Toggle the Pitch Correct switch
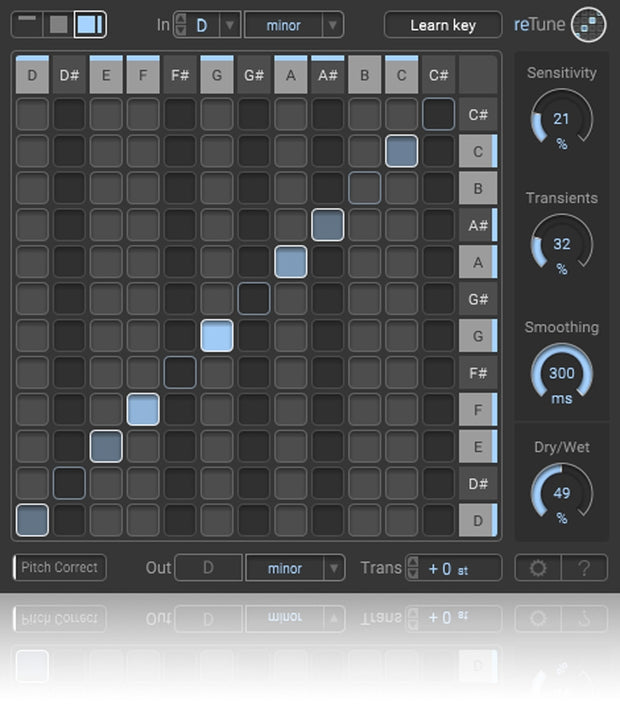Screen dimensions: 620x725 pos(60,567)
